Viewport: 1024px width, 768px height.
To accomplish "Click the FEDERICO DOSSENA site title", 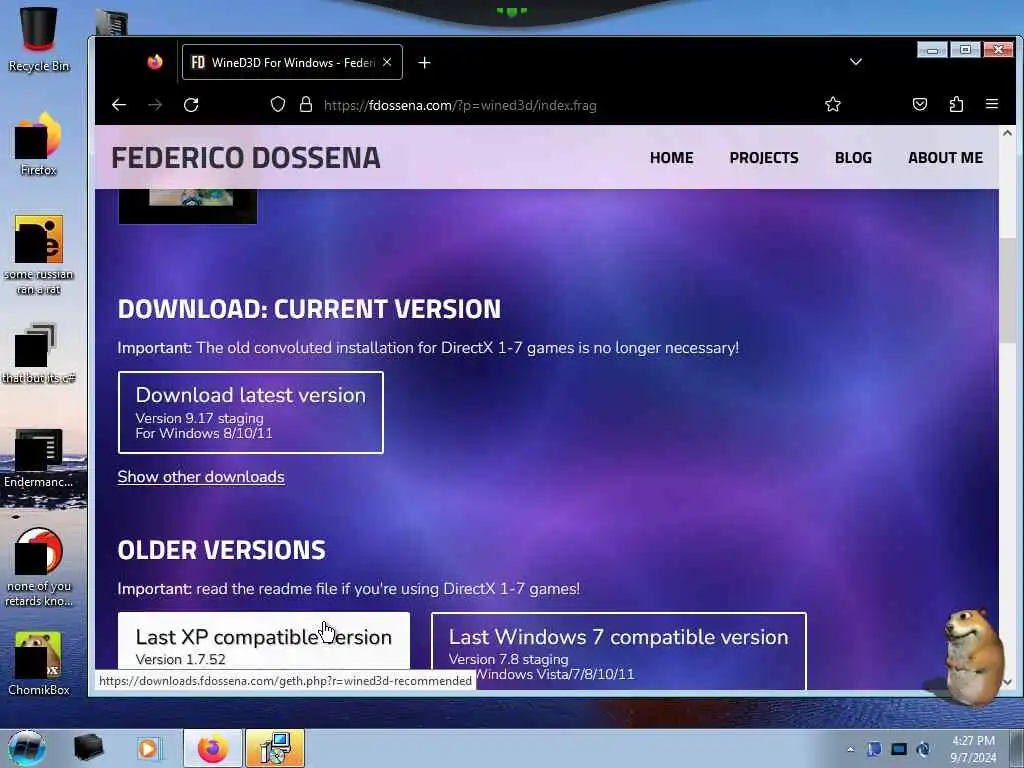I will pyautogui.click(x=246, y=158).
